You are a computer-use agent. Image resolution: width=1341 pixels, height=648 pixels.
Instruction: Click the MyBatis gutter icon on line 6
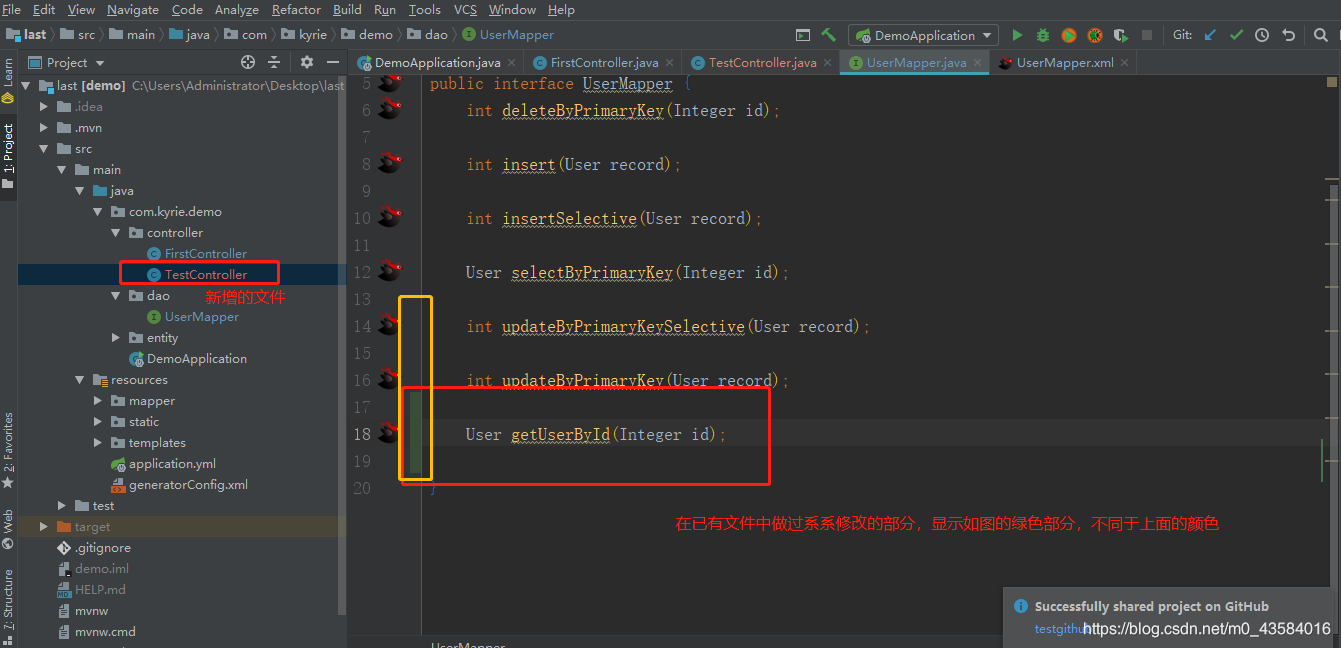point(389,108)
